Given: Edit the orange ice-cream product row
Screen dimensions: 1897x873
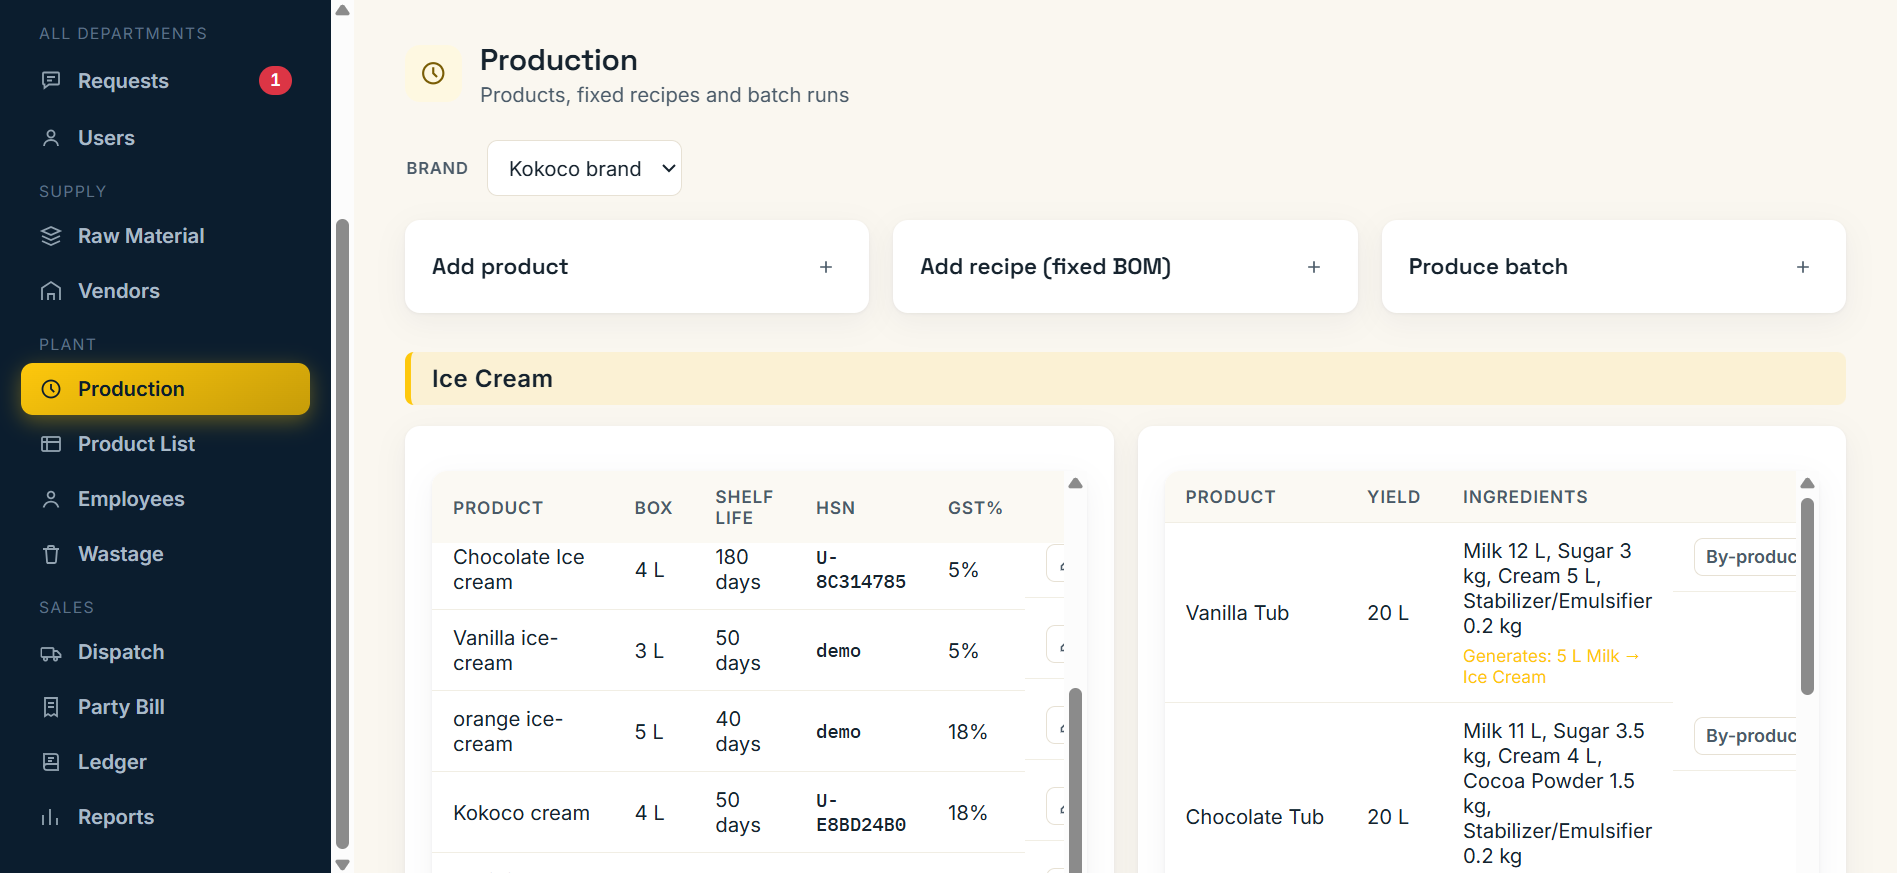Looking at the screenshot, I should point(1056,726).
